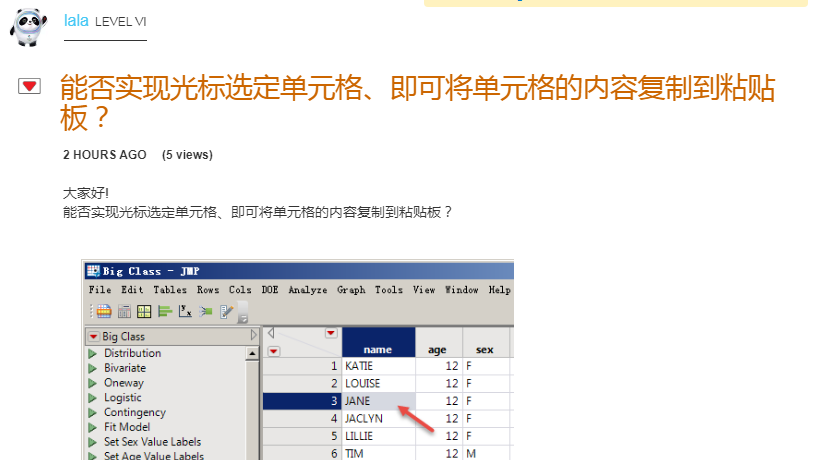Open the Big Class table red triangle menu
832x460 pixels.
point(94,336)
